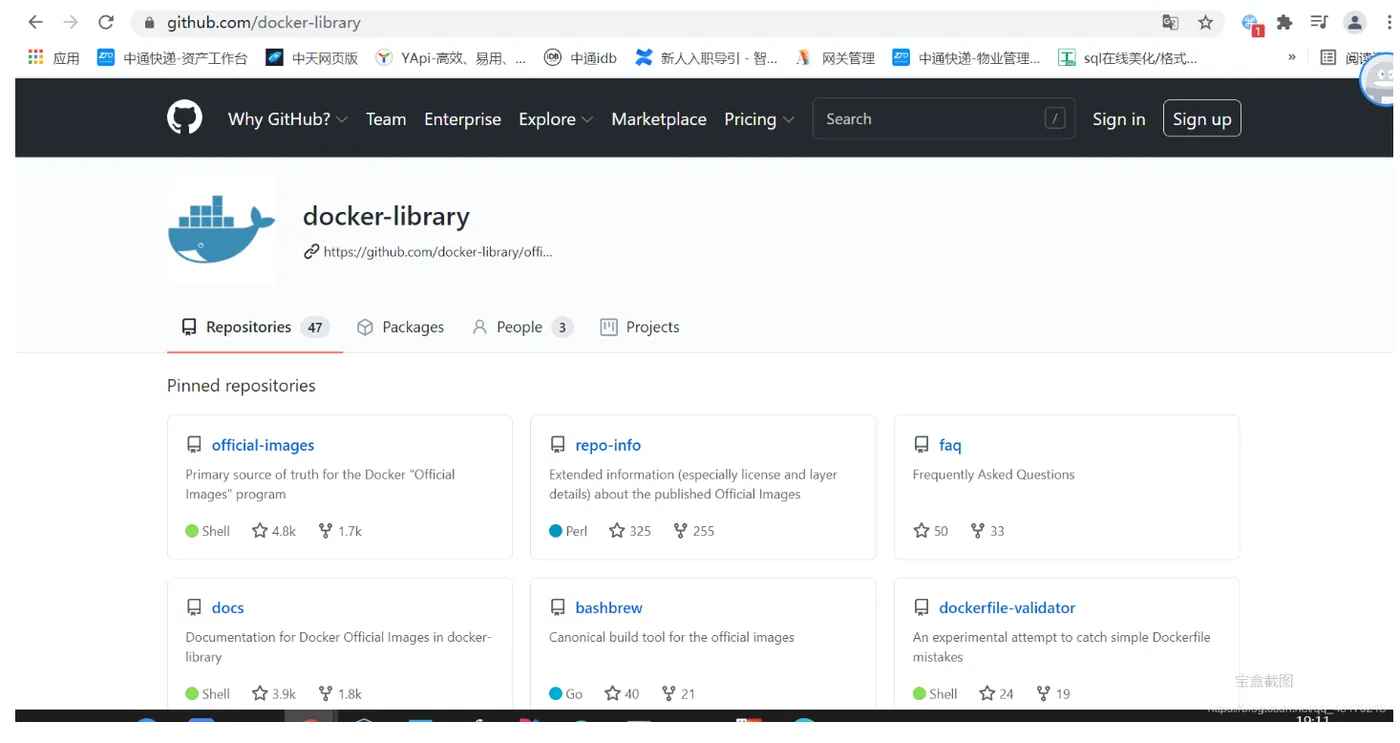Click the docker-library organization name heading

tap(386, 216)
